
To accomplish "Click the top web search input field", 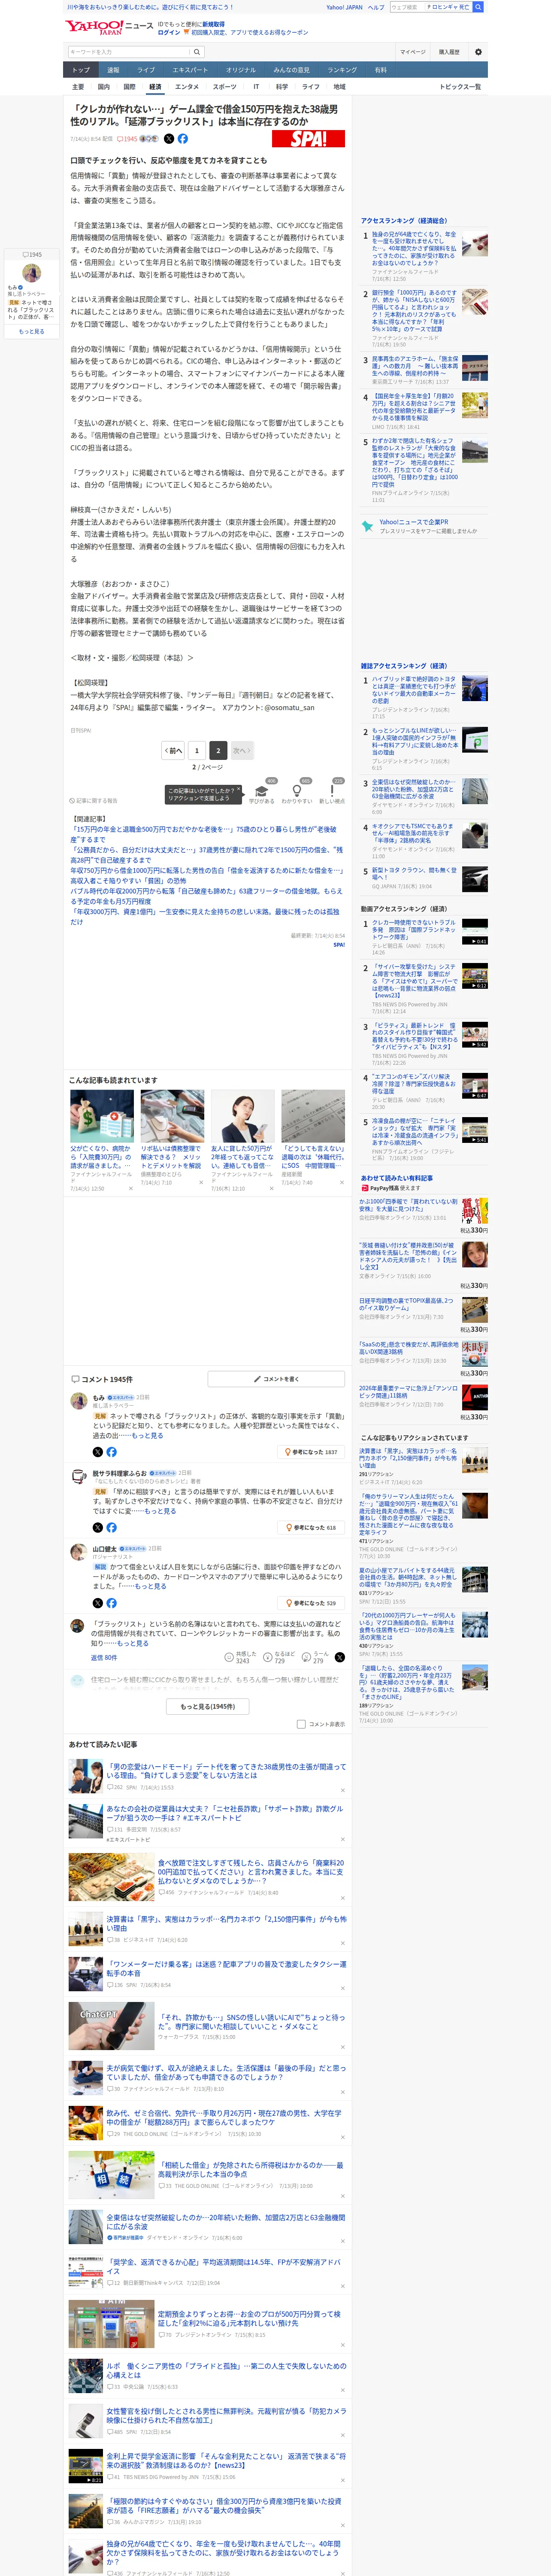I will (x=406, y=7).
